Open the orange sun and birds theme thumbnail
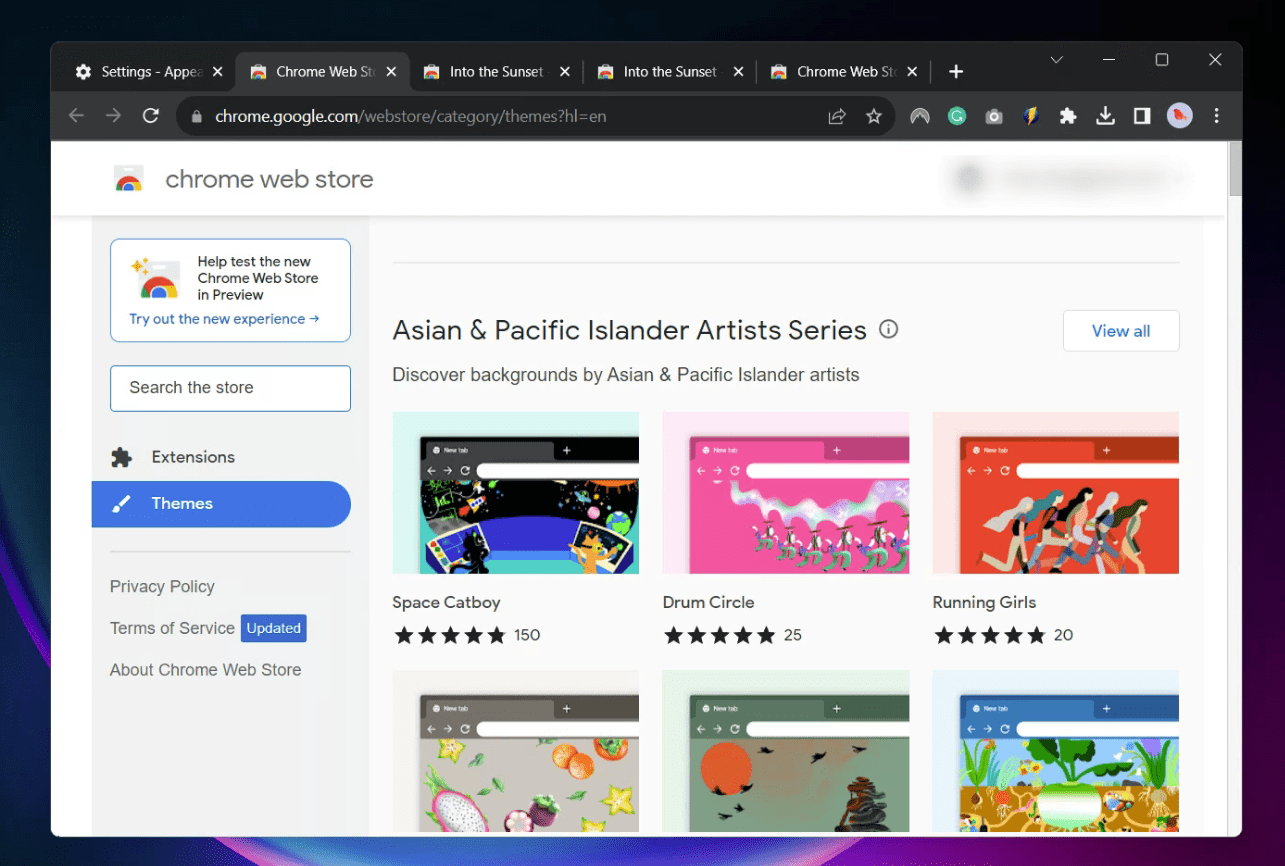1285x866 pixels. 786,752
